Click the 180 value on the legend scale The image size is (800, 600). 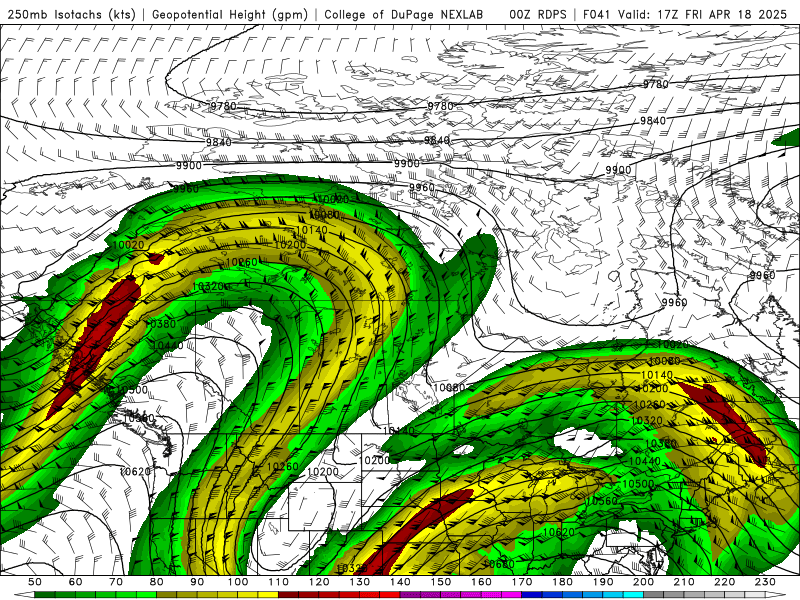coord(562,582)
